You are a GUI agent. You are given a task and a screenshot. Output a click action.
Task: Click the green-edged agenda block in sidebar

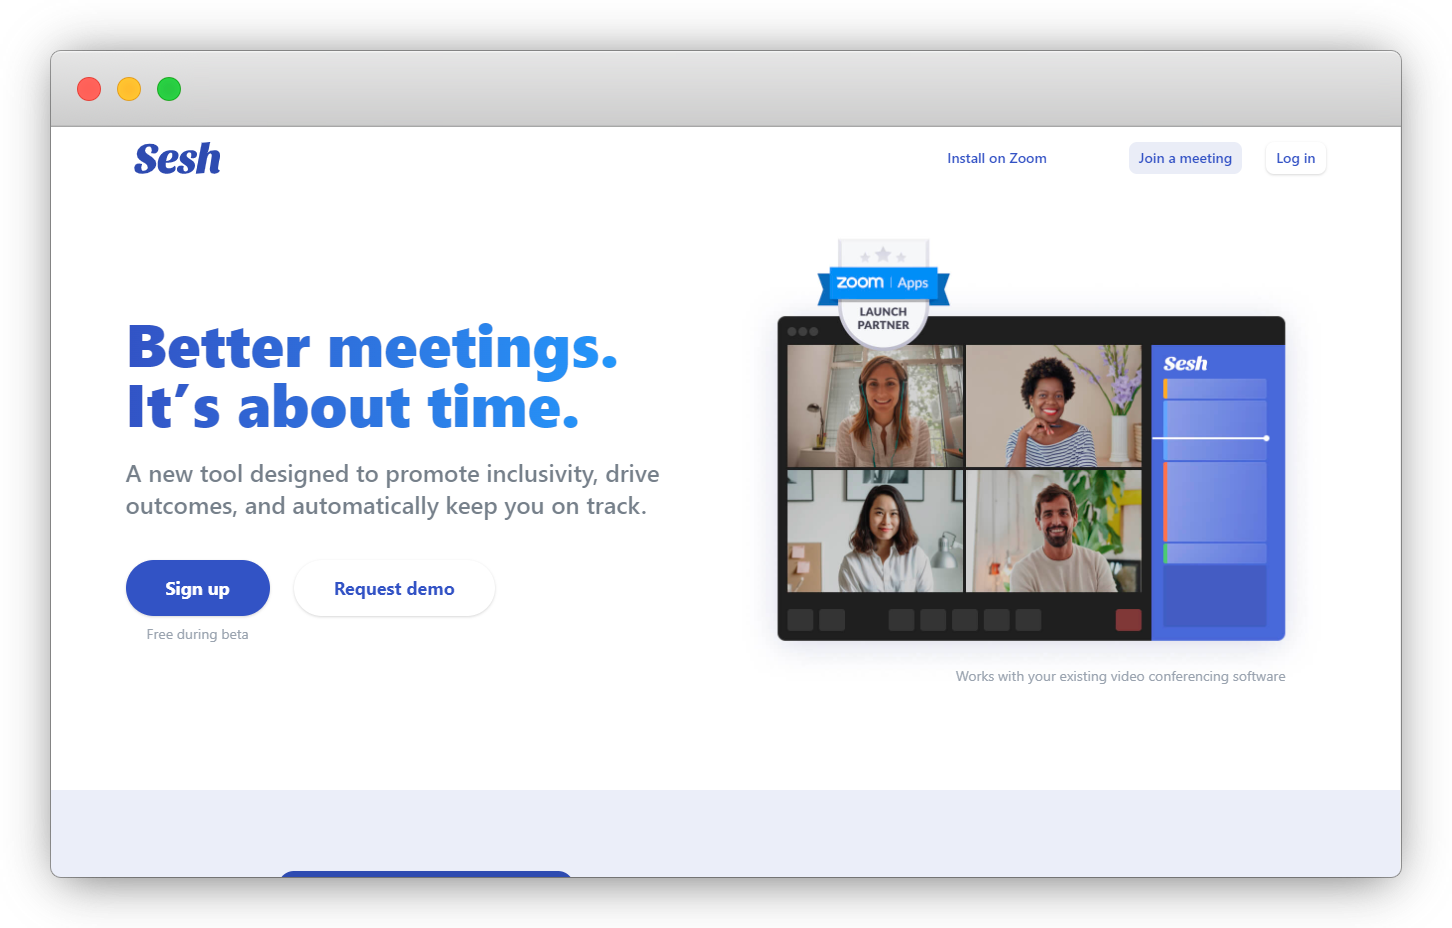click(x=1215, y=554)
